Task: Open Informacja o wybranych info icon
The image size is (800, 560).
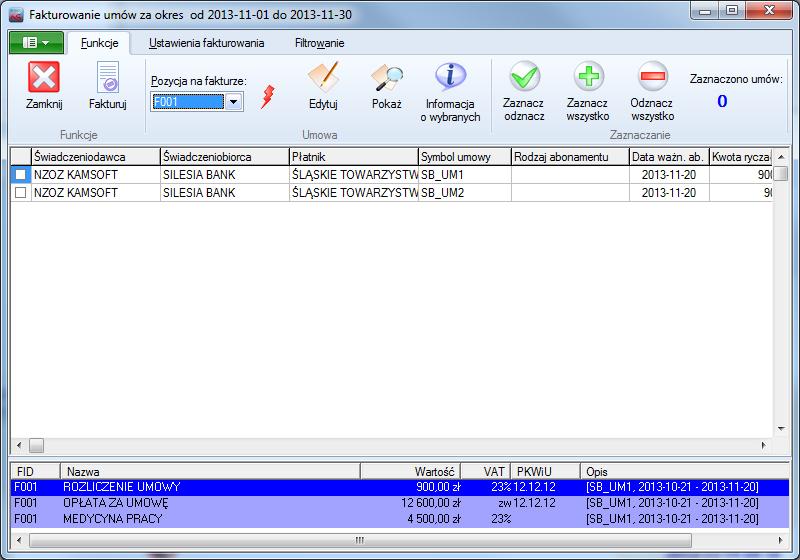Action: coord(451,77)
